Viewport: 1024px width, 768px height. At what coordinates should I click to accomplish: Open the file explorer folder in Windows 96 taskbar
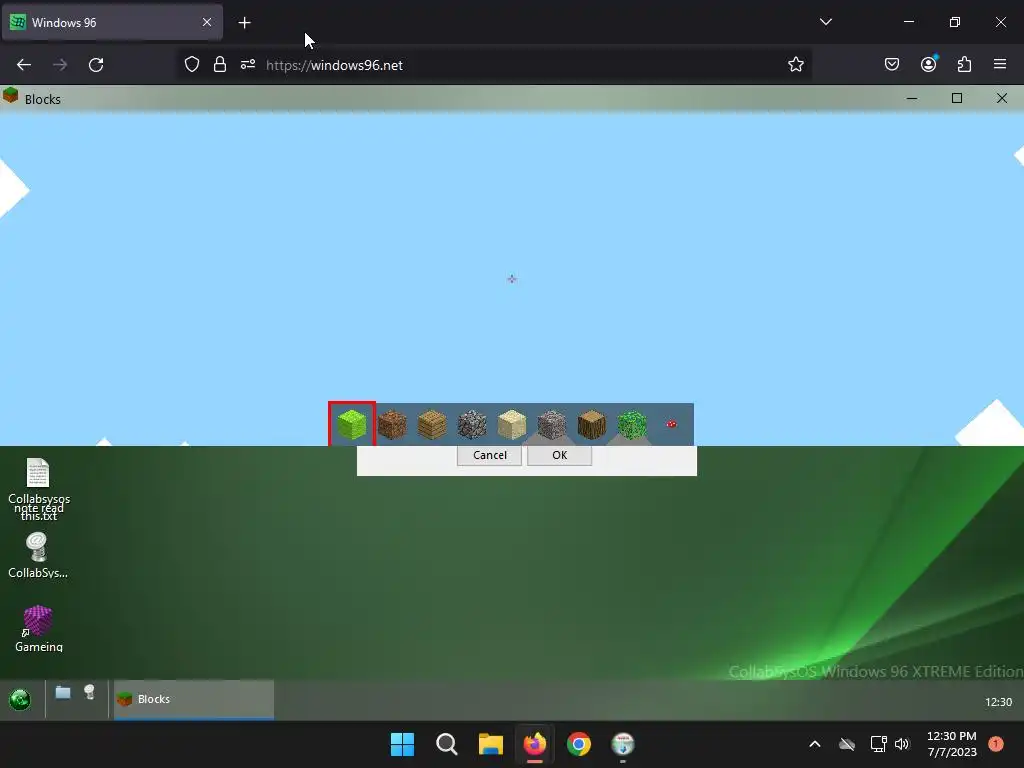pos(63,692)
